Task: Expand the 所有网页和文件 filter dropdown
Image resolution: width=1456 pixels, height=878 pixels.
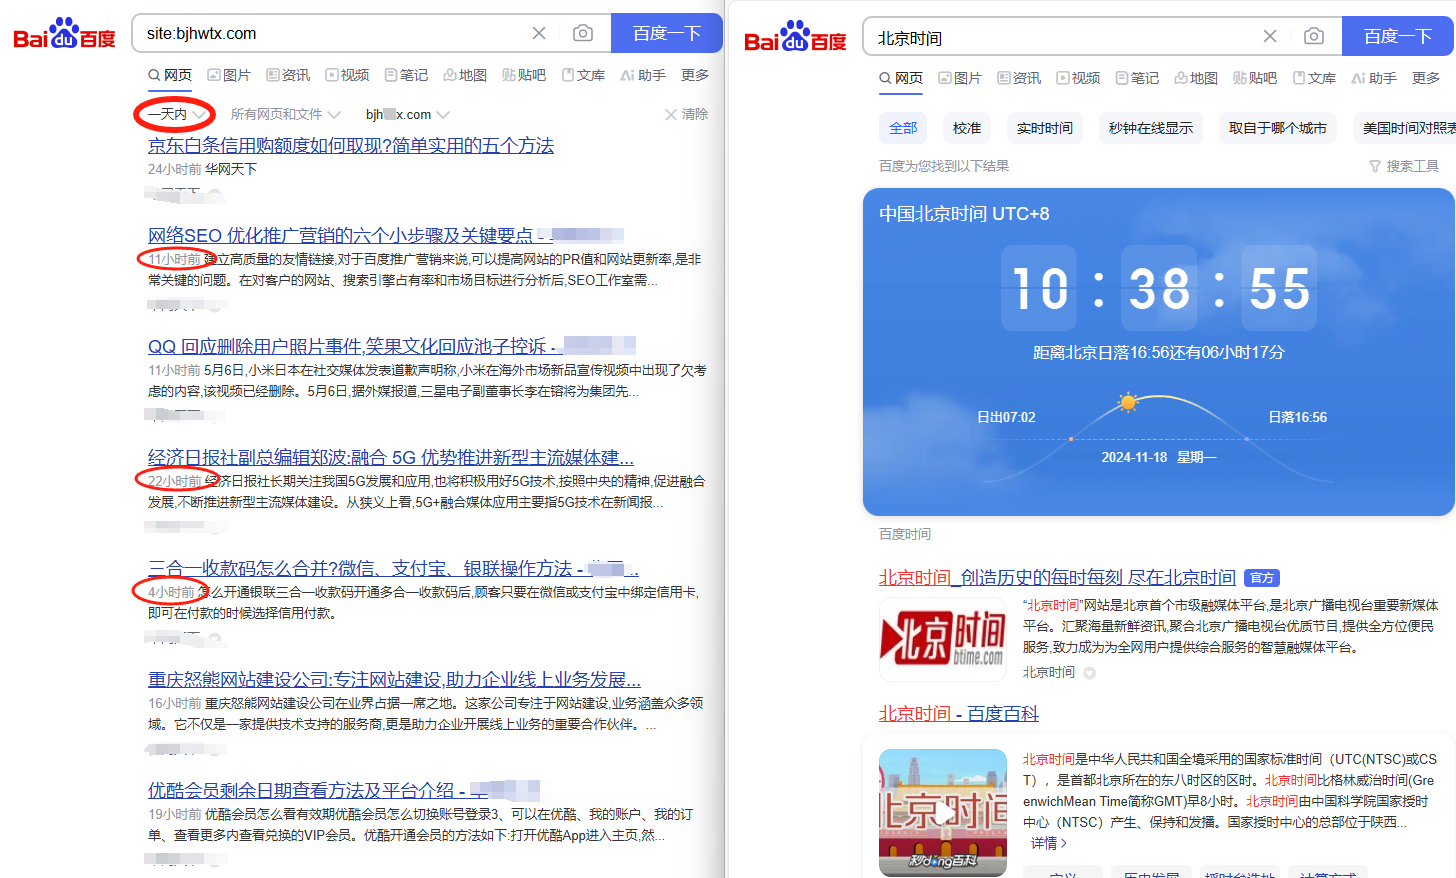Action: pos(286,114)
